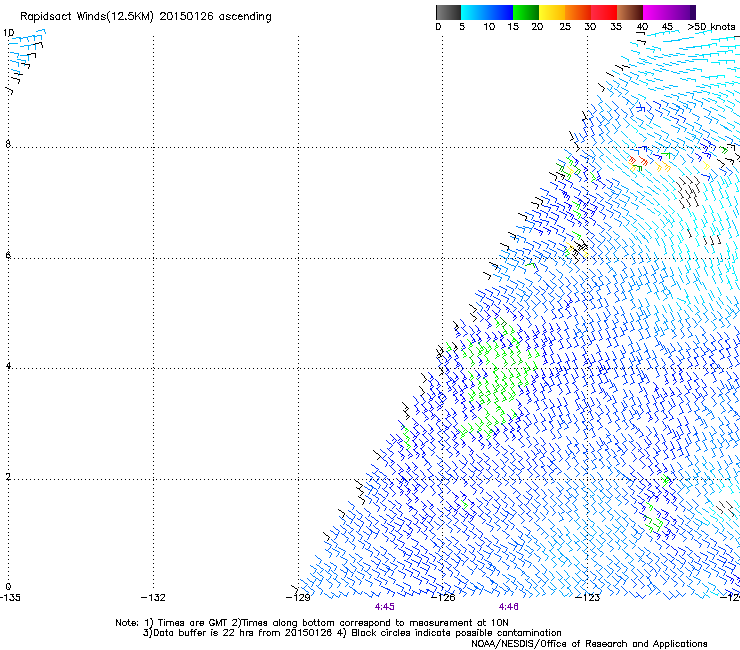Viewport: 740px width, 650px height.
Task: Click the note 'Black circles indicate possible contamination'
Action: (456, 633)
